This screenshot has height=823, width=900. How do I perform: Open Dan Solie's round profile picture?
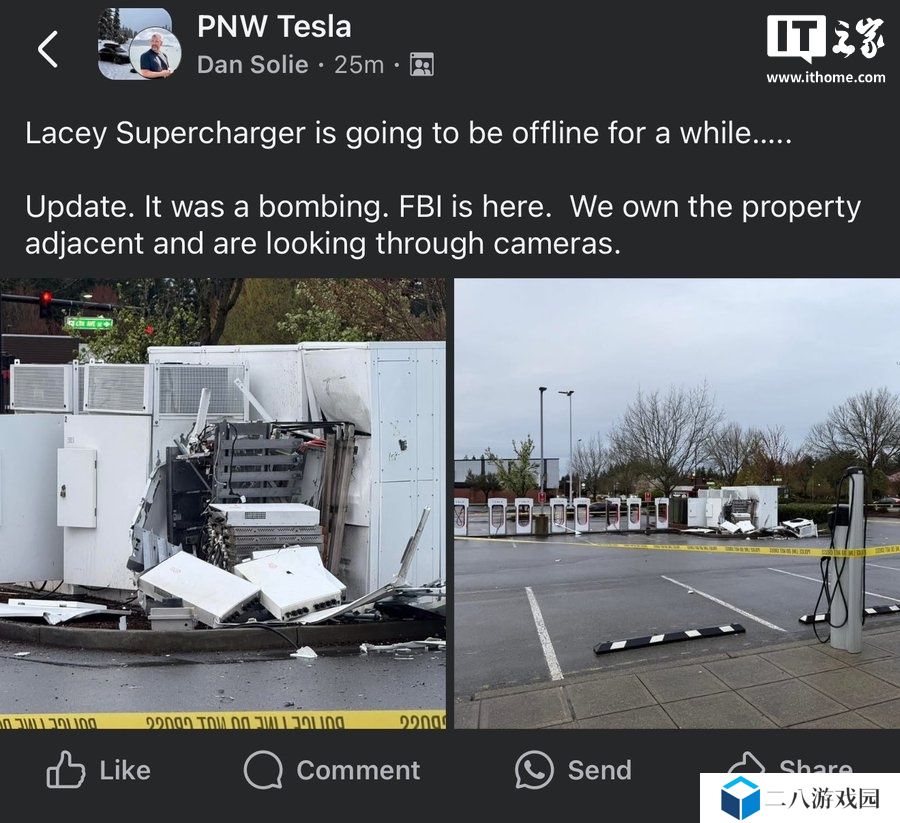coord(156,54)
